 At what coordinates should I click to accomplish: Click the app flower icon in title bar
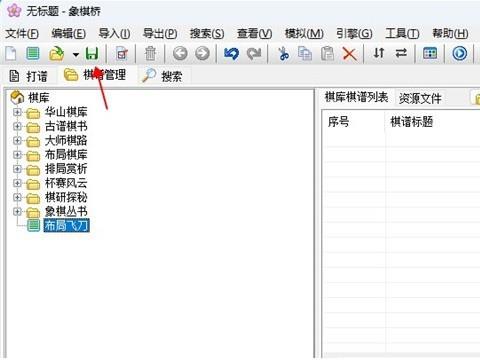(14, 11)
